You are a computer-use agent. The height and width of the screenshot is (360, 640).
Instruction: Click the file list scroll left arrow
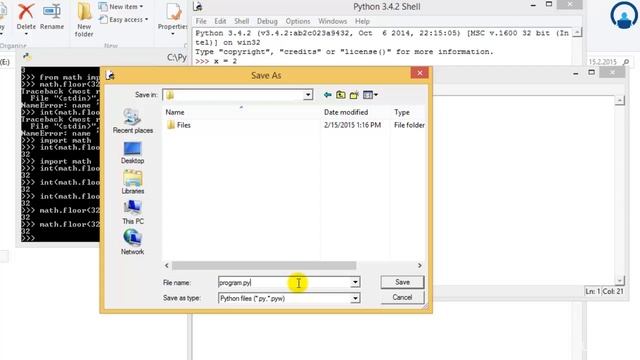pyautogui.click(x=167, y=266)
